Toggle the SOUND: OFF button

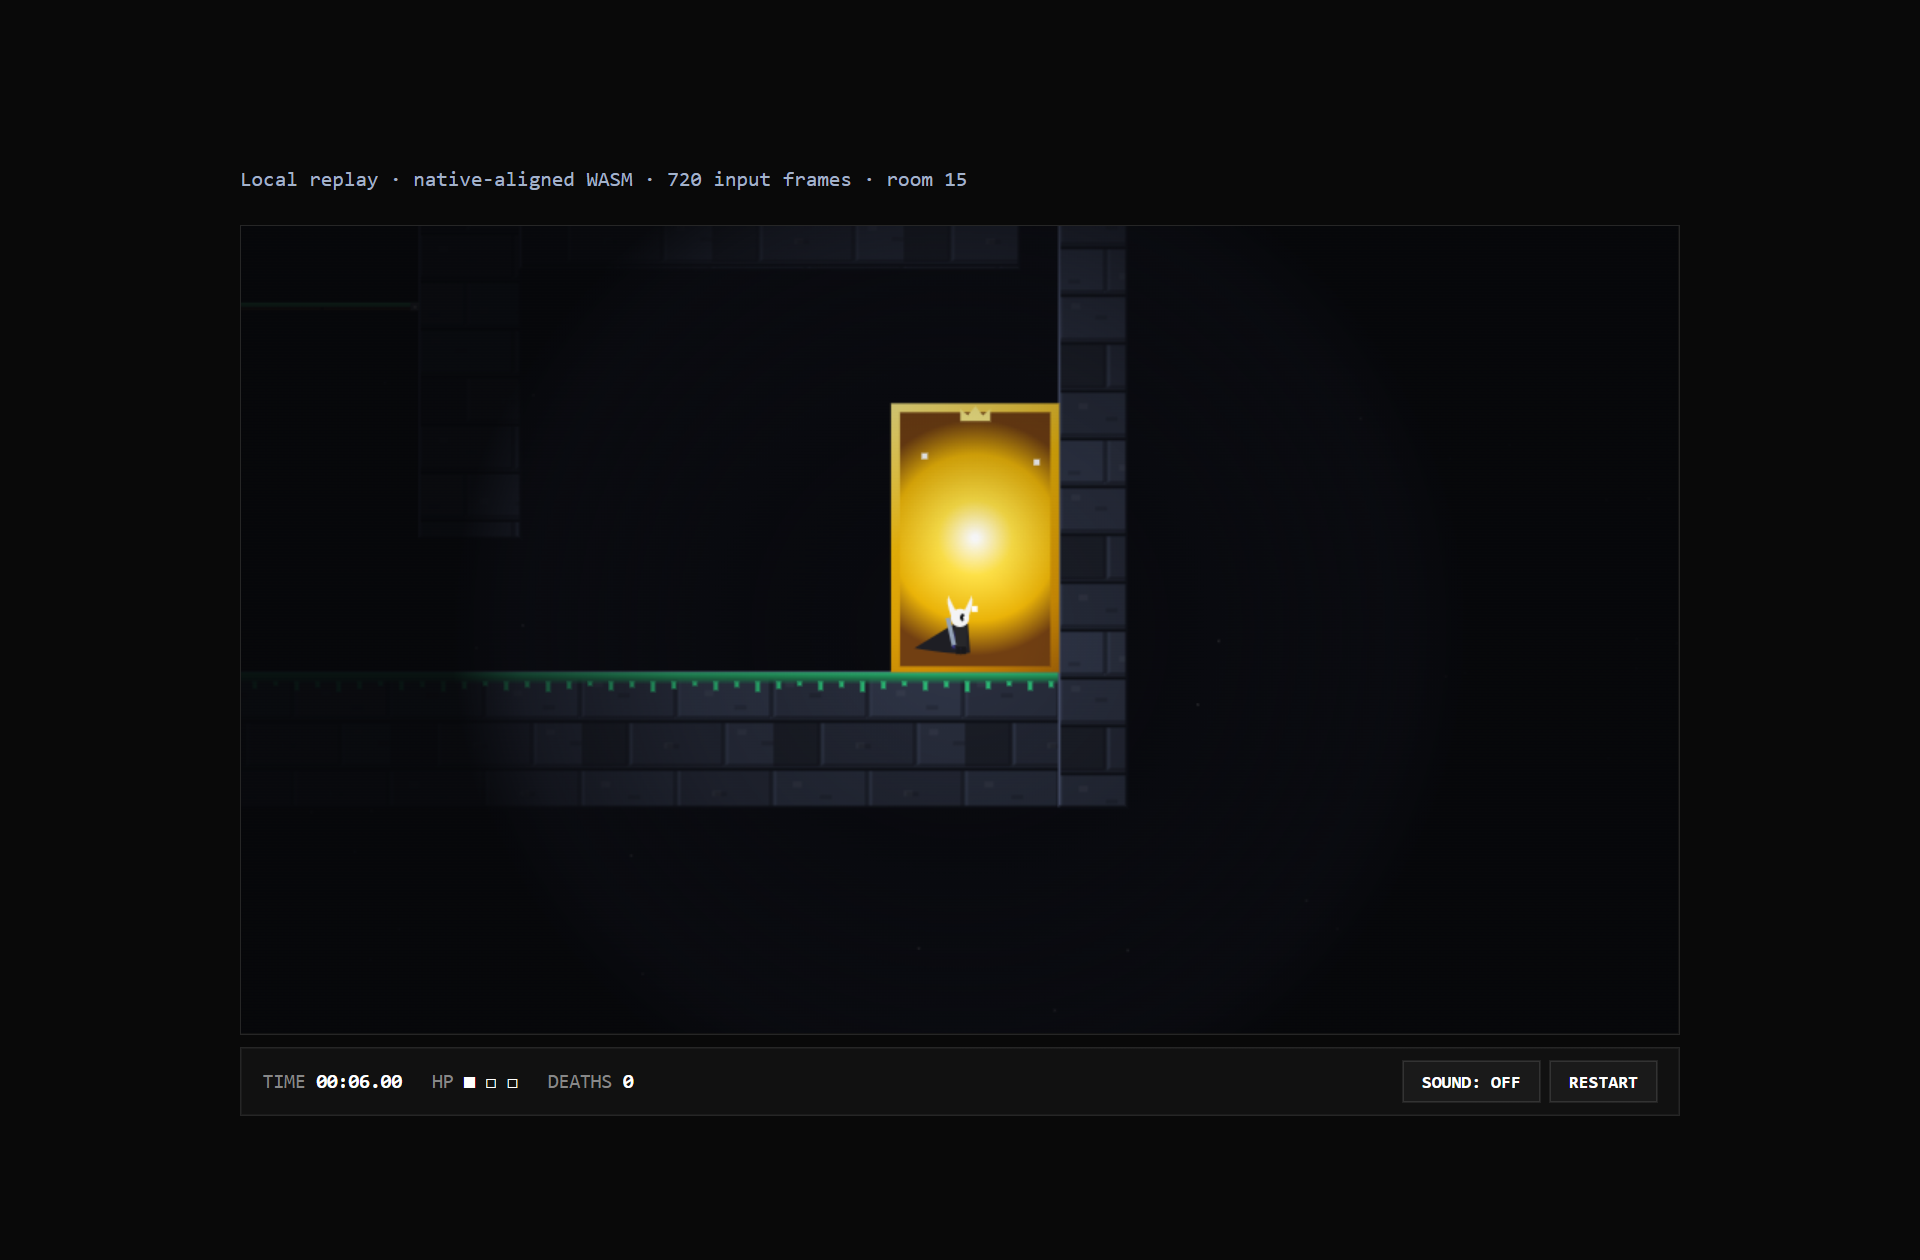tap(1470, 1082)
